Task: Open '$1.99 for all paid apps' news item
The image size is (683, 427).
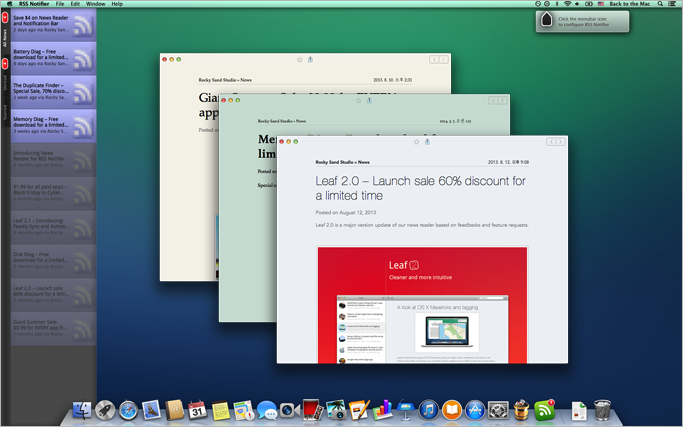Action: pos(53,193)
